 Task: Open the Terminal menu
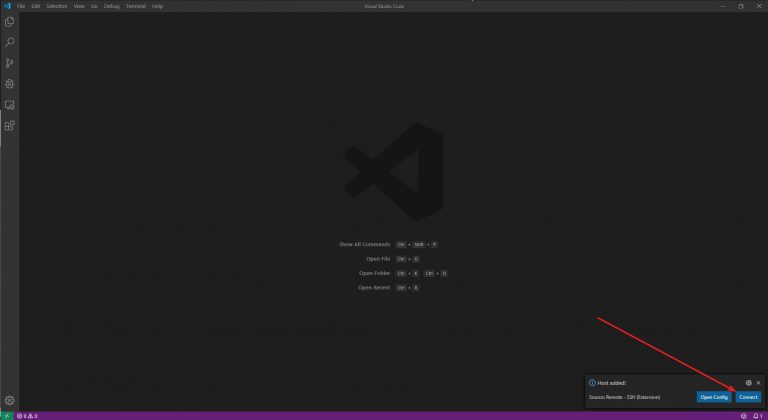[136, 6]
